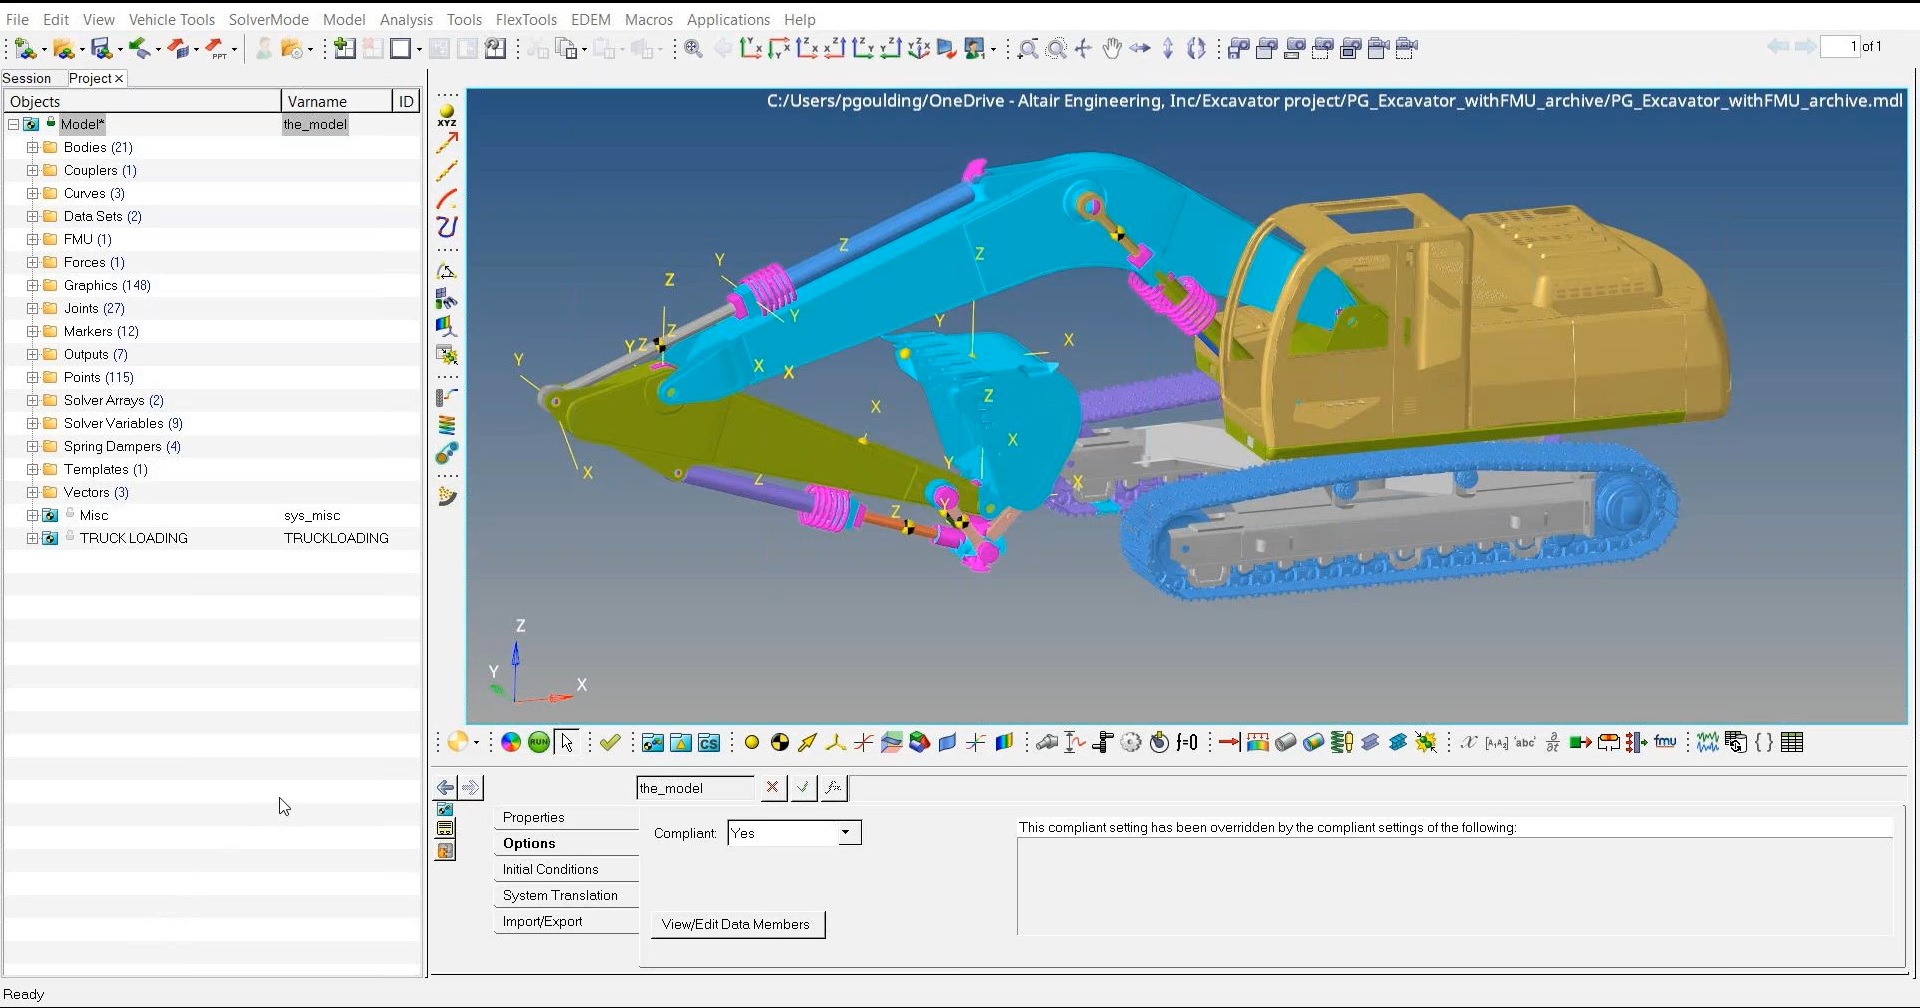The height and width of the screenshot is (1008, 1920).
Task: Click the green RUN simulation icon
Action: point(539,742)
